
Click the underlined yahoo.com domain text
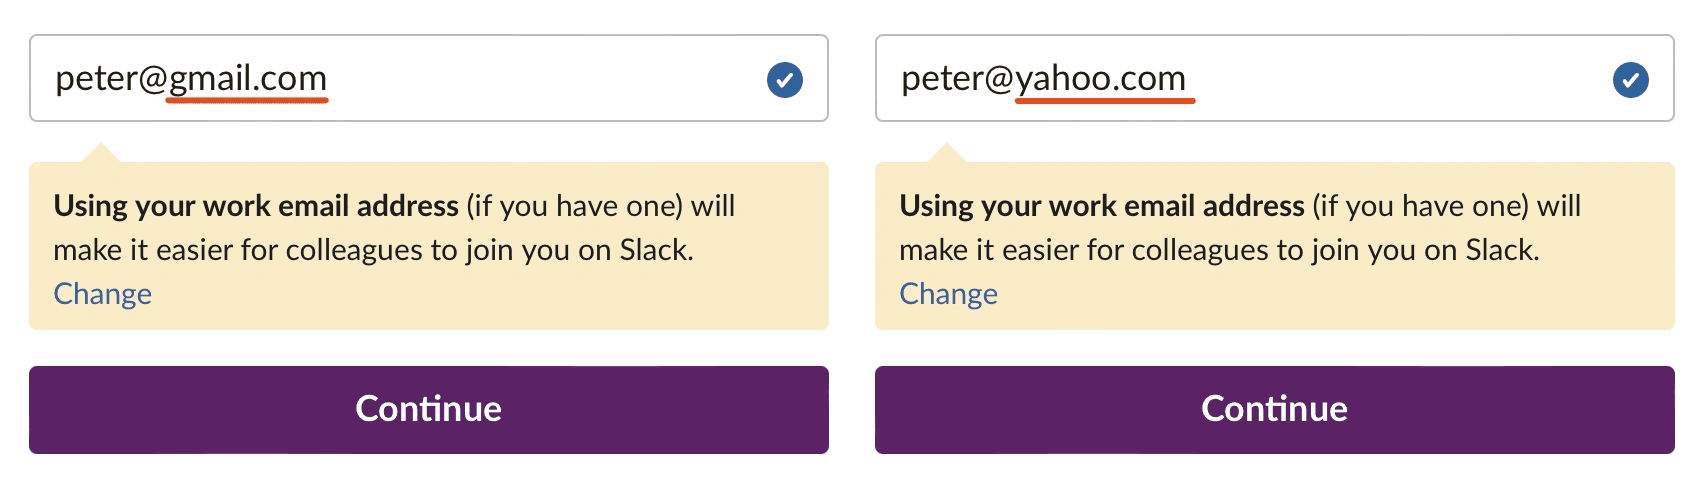click(x=1100, y=78)
